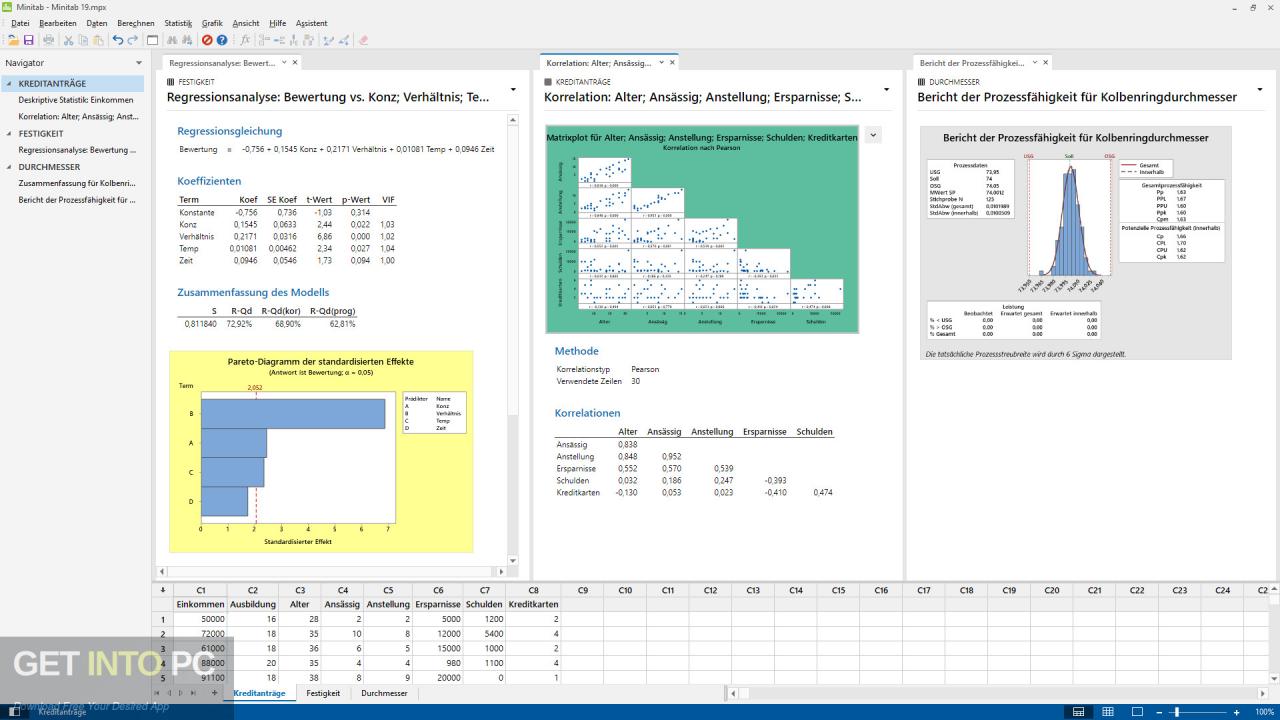Open Prozessfähigkeit output title options arrow
Image resolution: width=1280 pixels, height=720 pixels.
click(1260, 90)
